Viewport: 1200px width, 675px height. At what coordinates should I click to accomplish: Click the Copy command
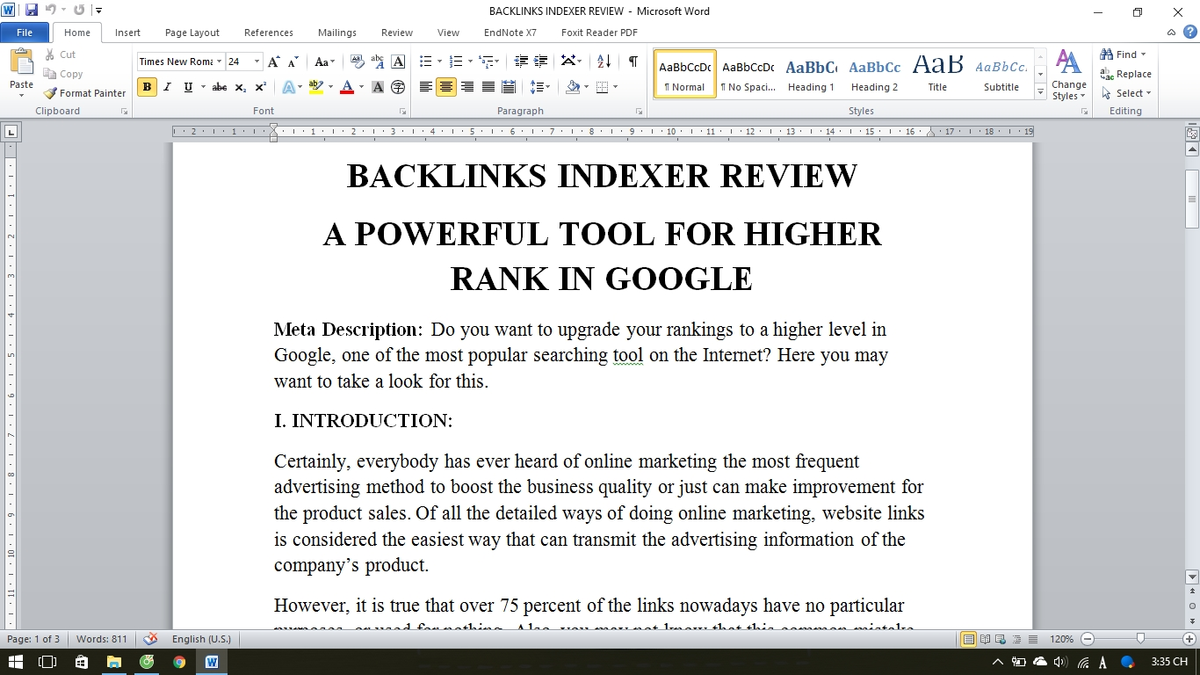64,73
